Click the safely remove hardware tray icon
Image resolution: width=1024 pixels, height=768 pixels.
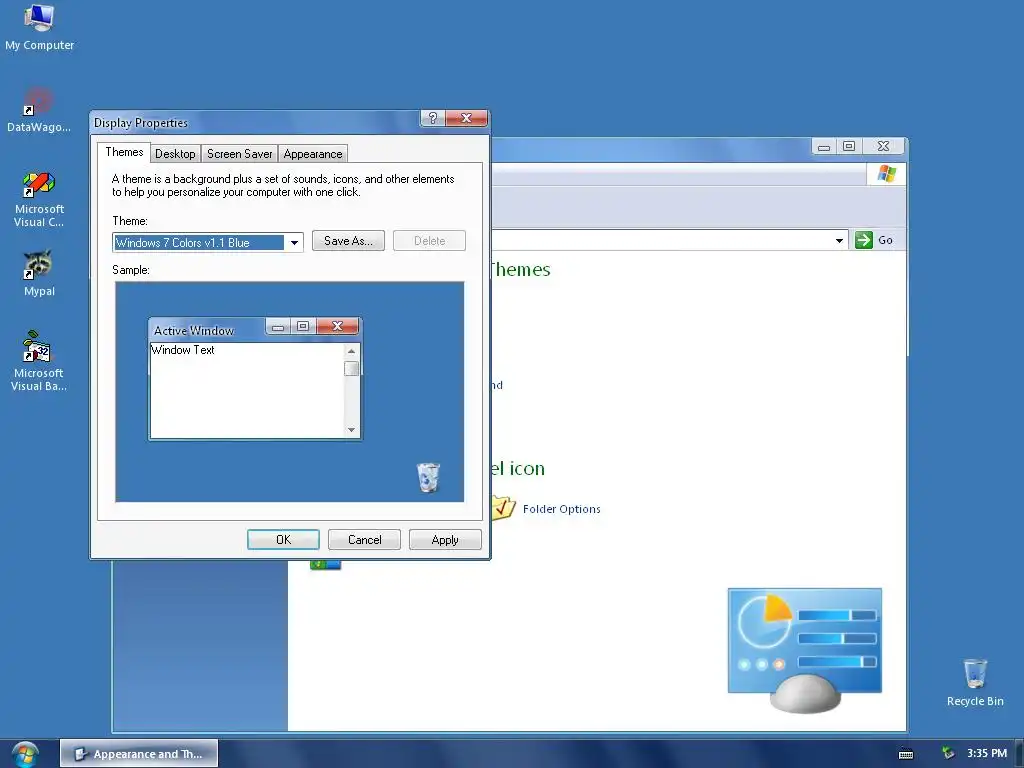(x=948, y=753)
